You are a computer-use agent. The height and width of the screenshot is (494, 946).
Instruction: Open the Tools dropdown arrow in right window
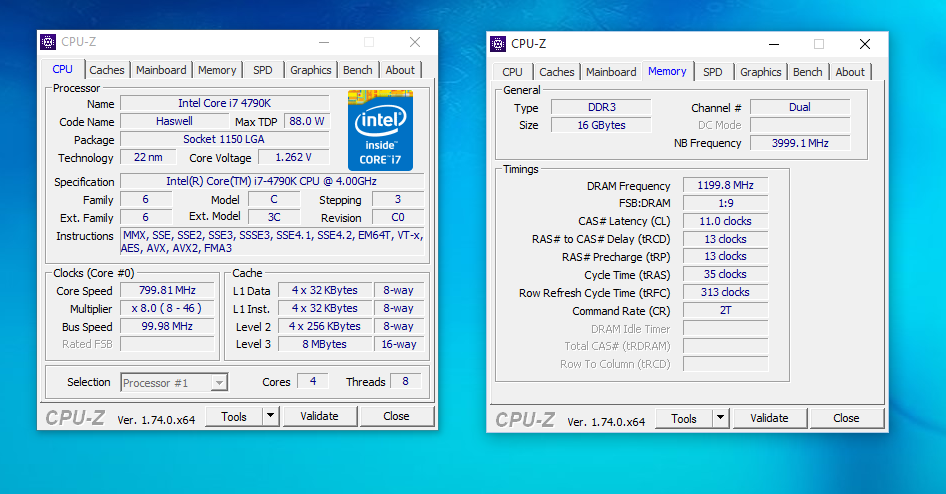pos(720,418)
